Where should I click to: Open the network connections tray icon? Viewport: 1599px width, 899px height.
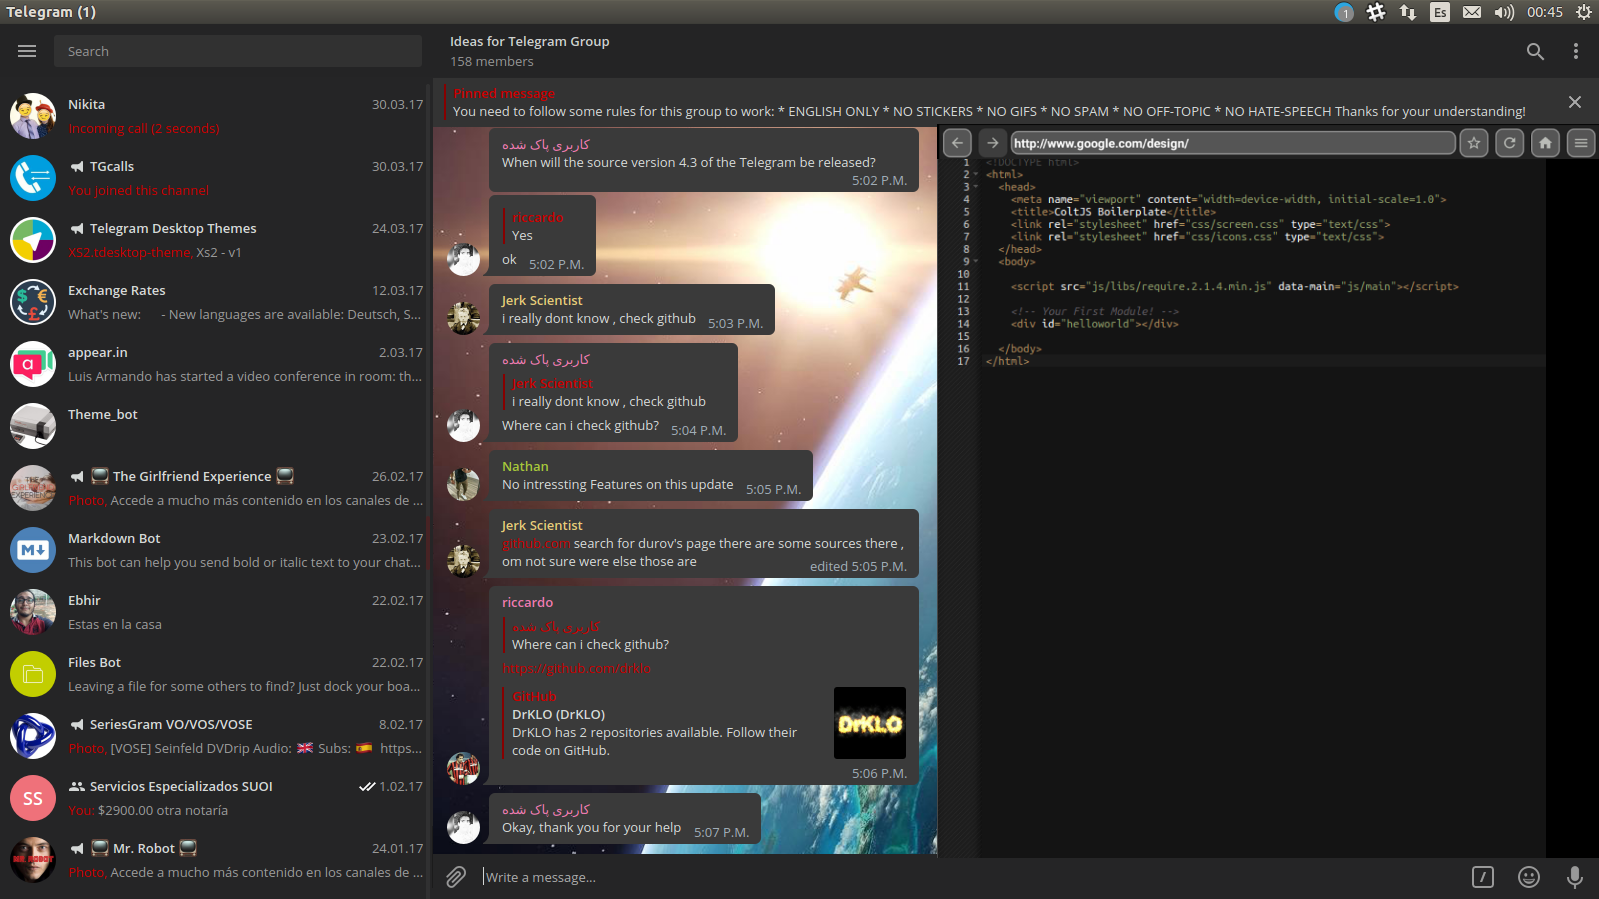click(1408, 12)
